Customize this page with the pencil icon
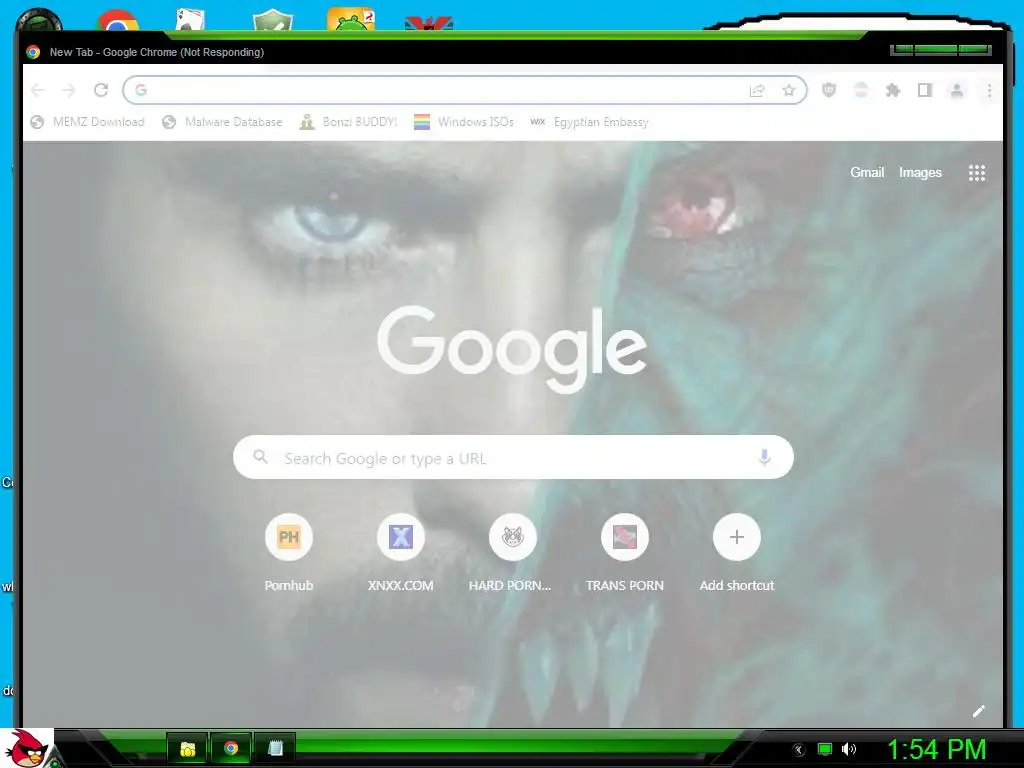 click(x=978, y=711)
